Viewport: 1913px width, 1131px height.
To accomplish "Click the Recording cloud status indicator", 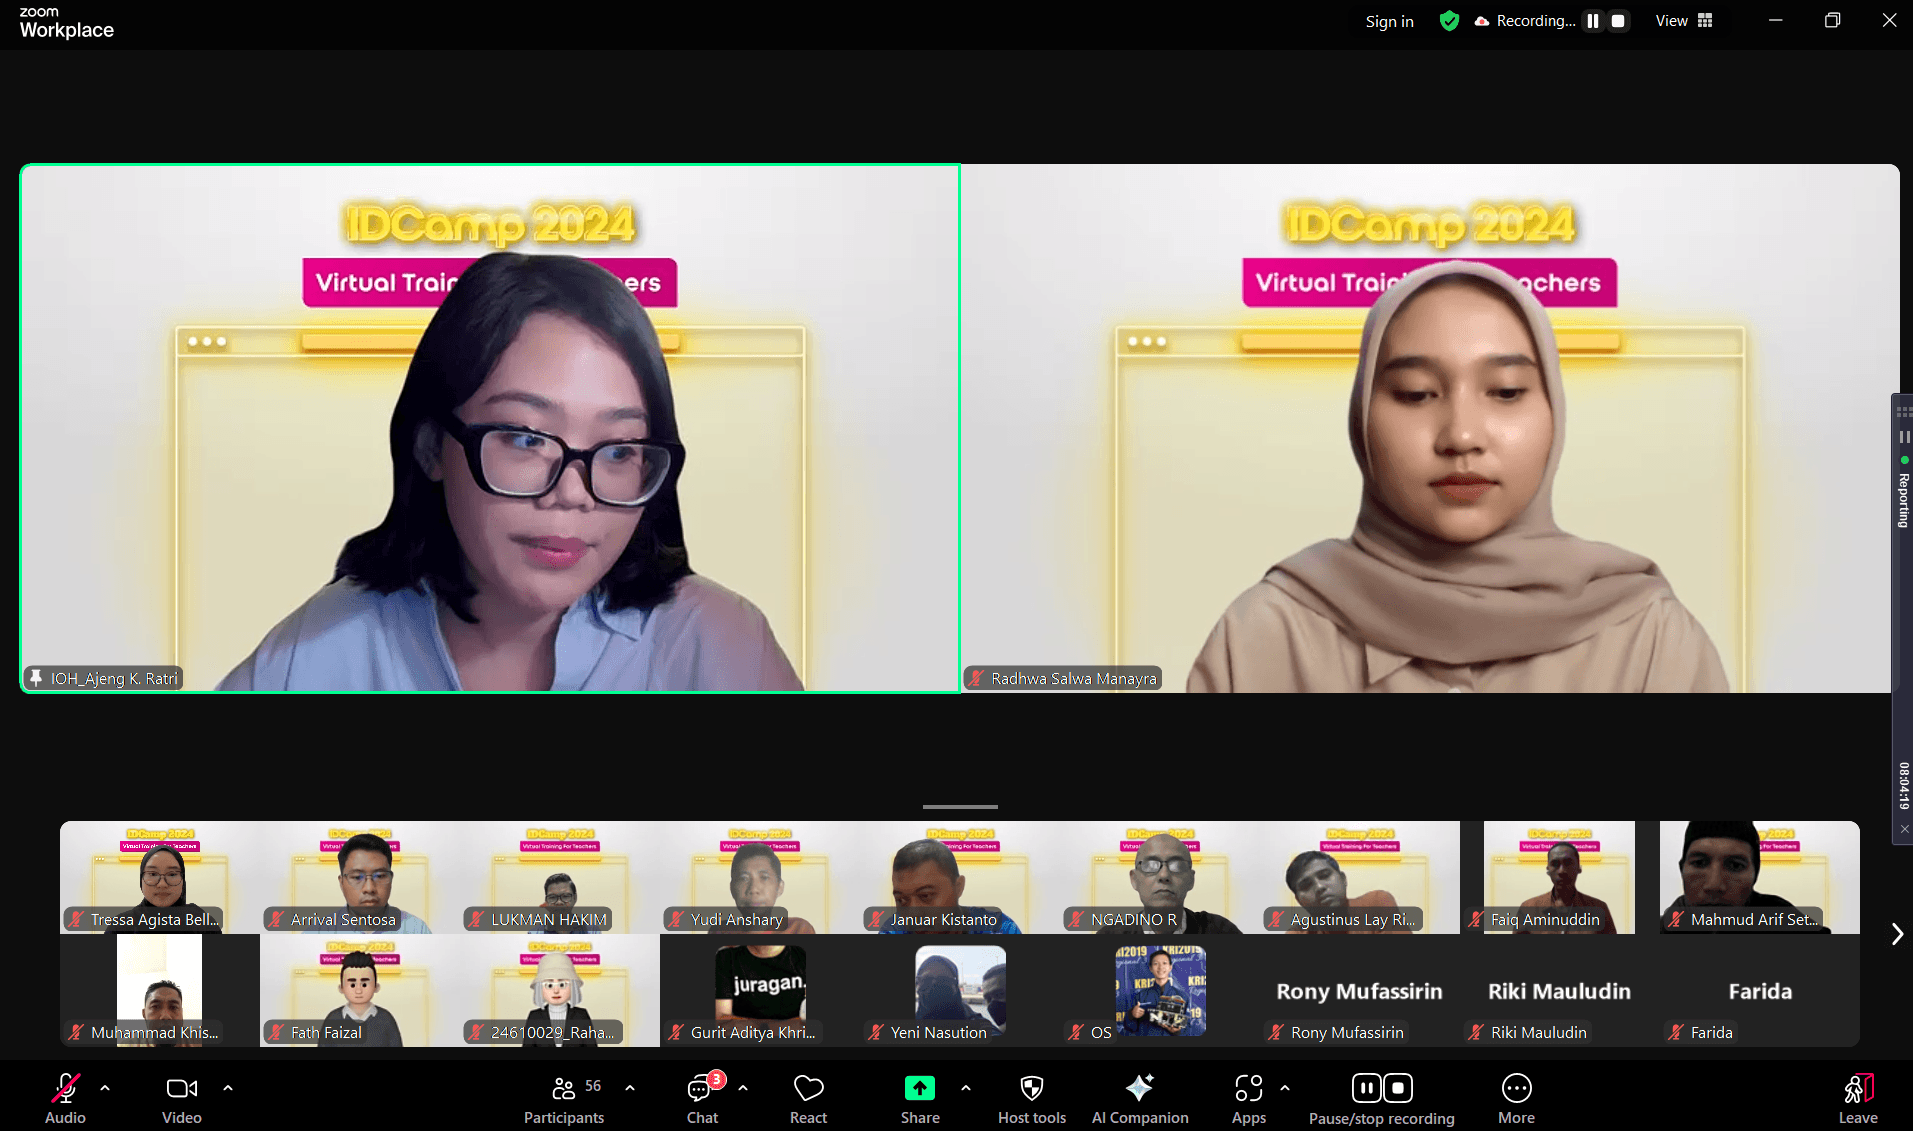I will click(x=1525, y=21).
